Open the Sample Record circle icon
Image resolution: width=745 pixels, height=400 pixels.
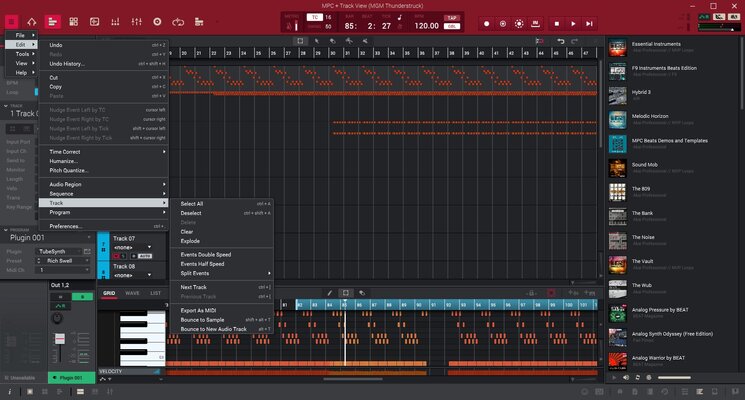[157, 22]
